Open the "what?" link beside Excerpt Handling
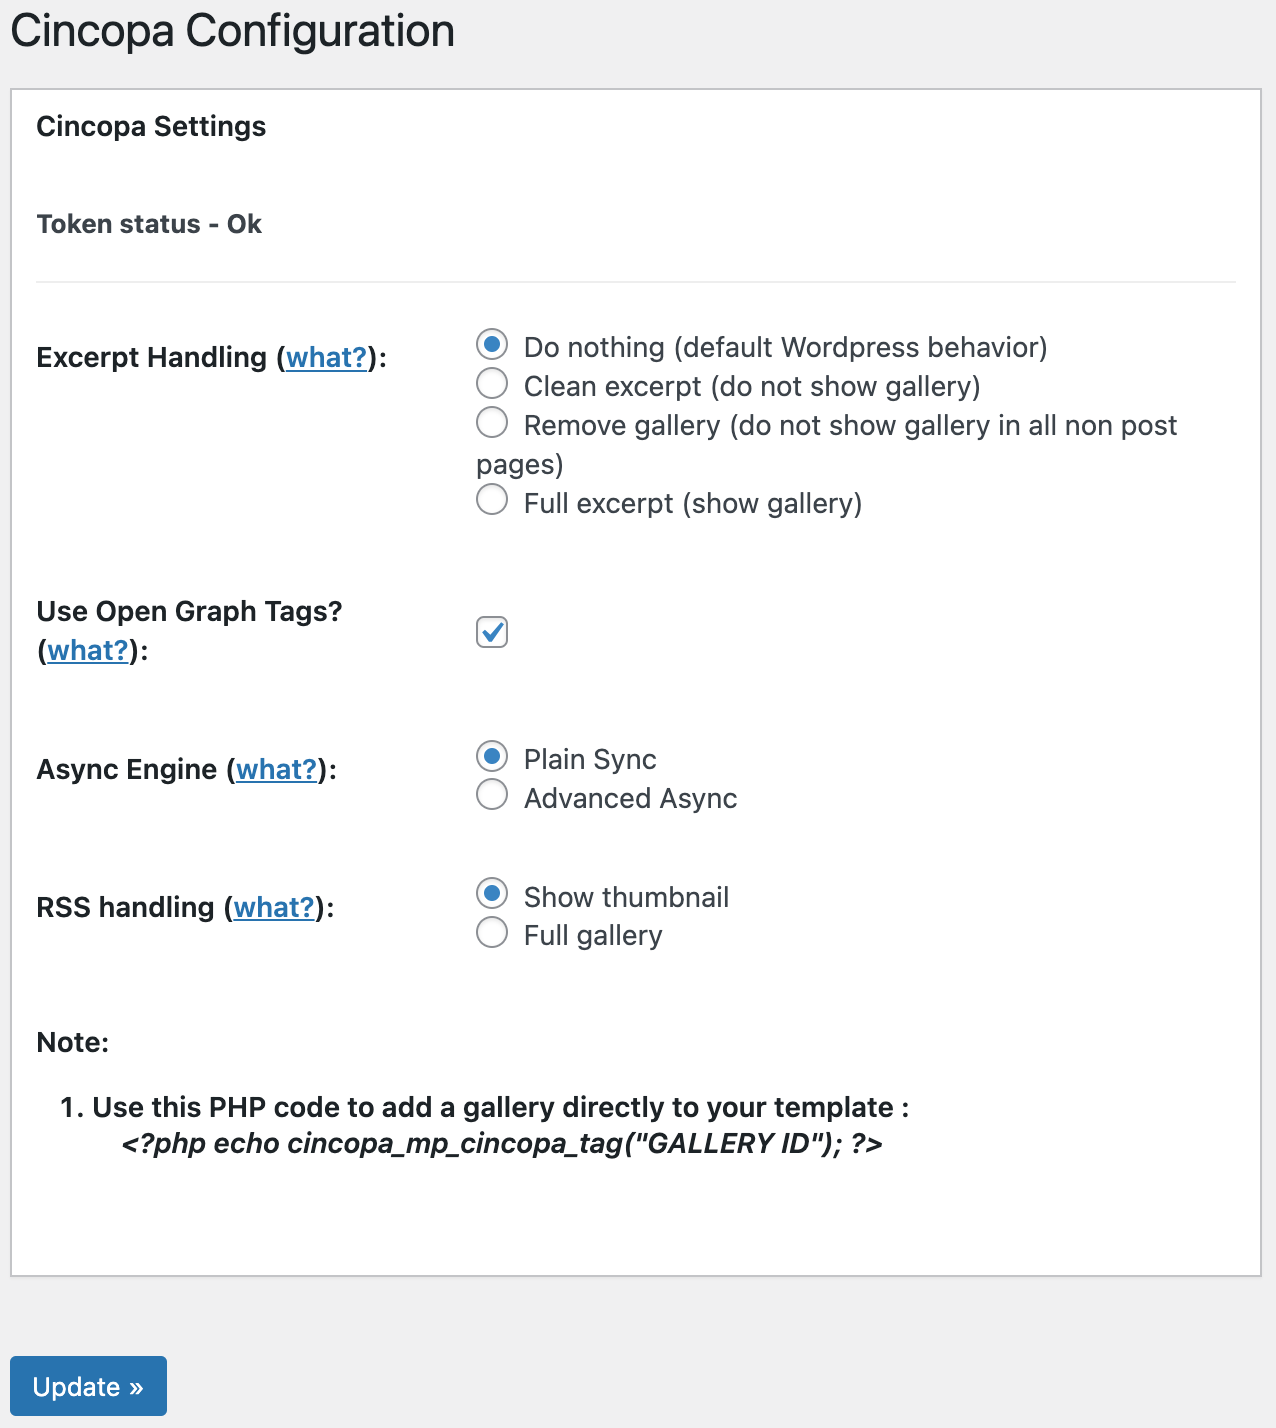 [x=327, y=357]
